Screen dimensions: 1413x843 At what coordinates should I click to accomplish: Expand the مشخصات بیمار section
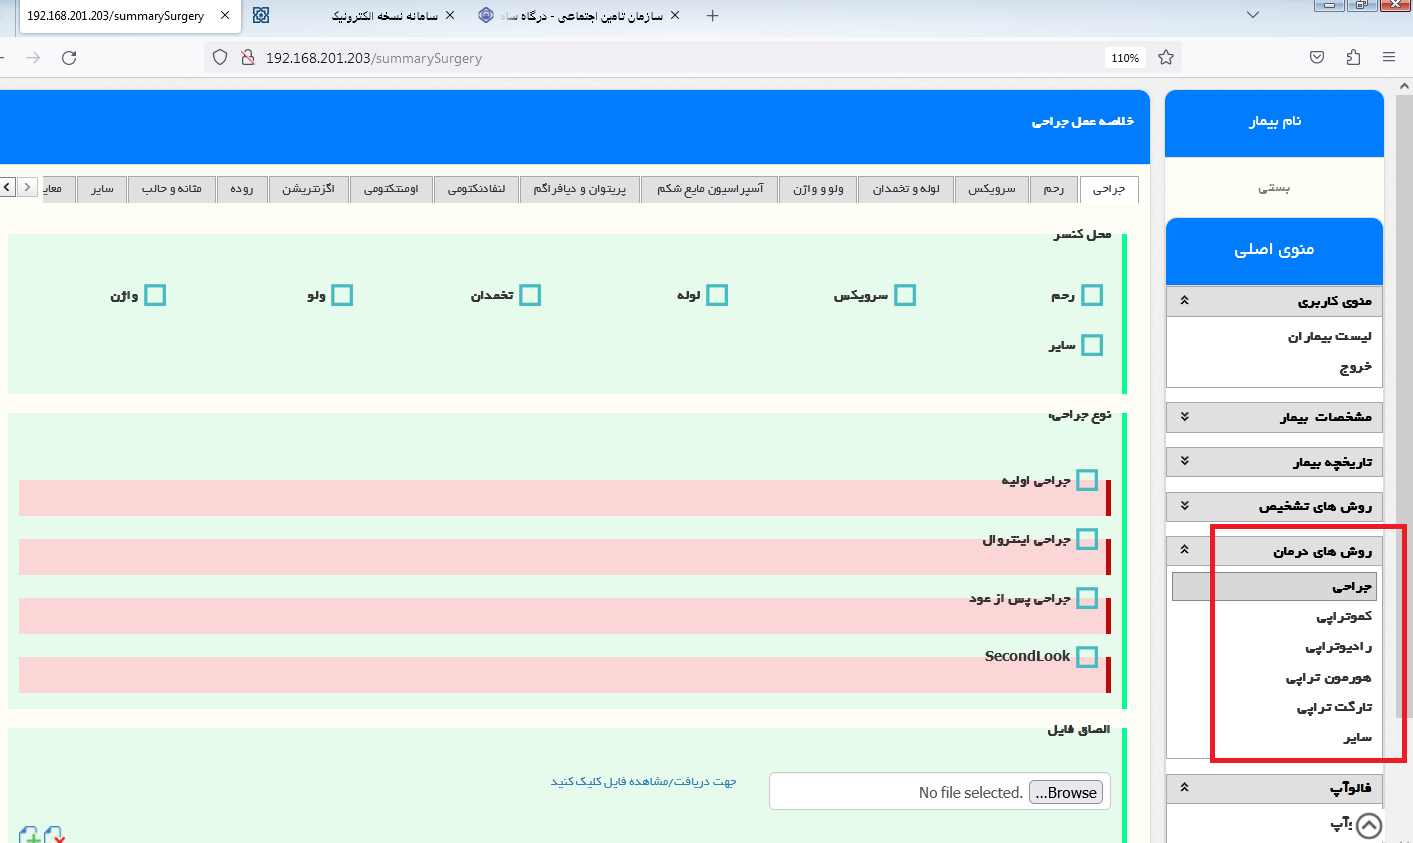click(1274, 417)
